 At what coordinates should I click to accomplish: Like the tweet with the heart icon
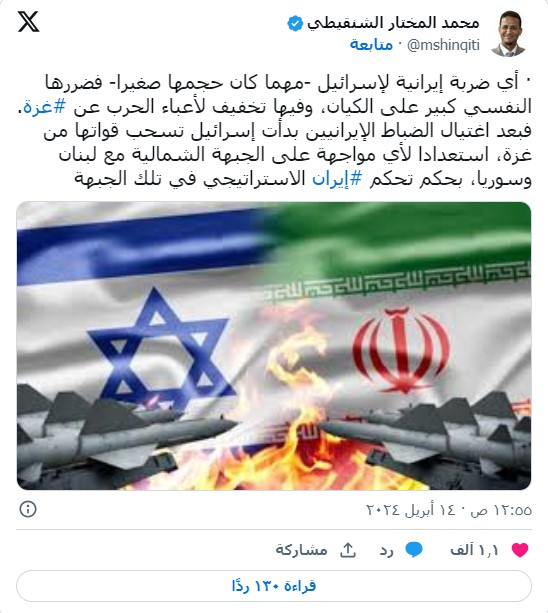point(520,550)
